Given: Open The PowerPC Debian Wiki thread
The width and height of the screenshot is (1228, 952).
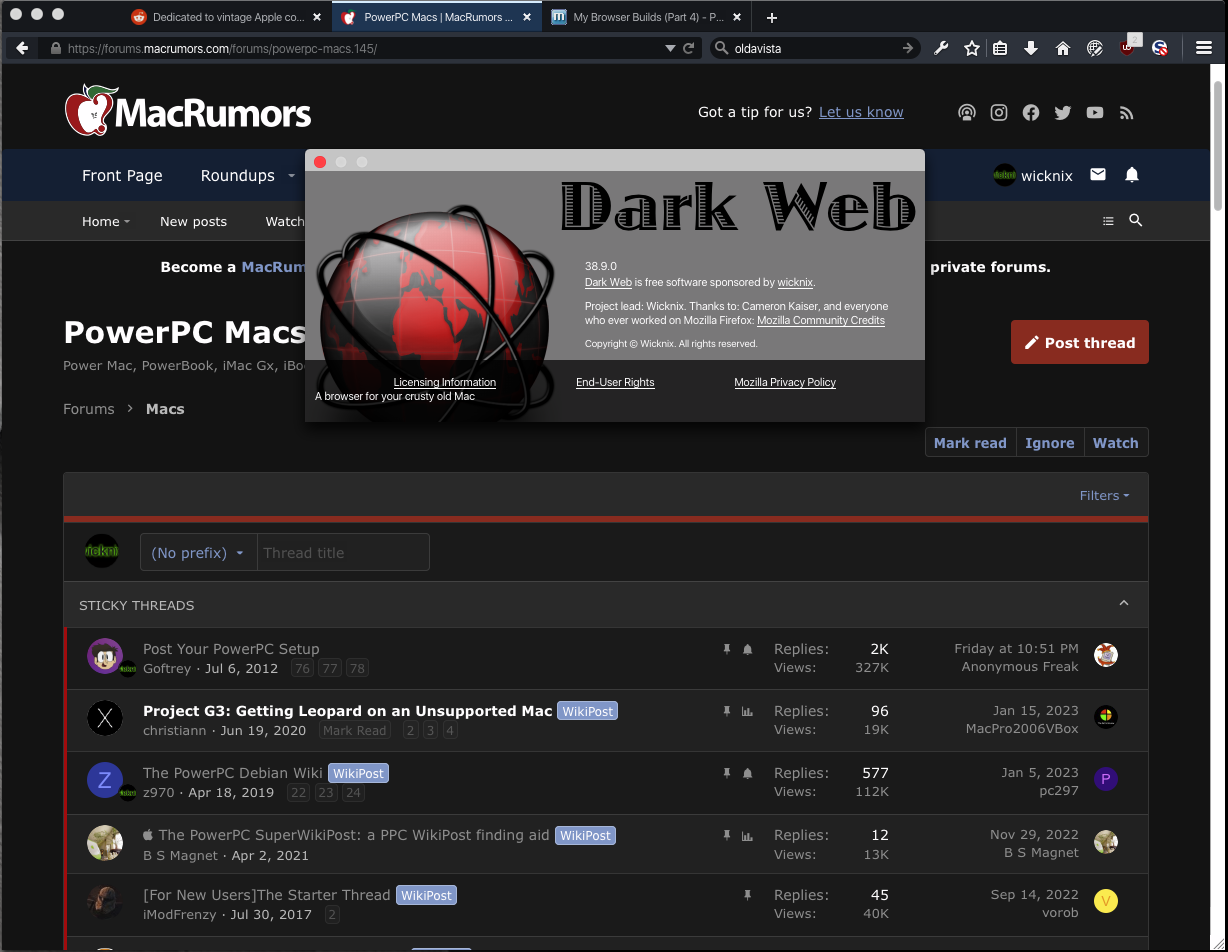Looking at the screenshot, I should point(233,773).
